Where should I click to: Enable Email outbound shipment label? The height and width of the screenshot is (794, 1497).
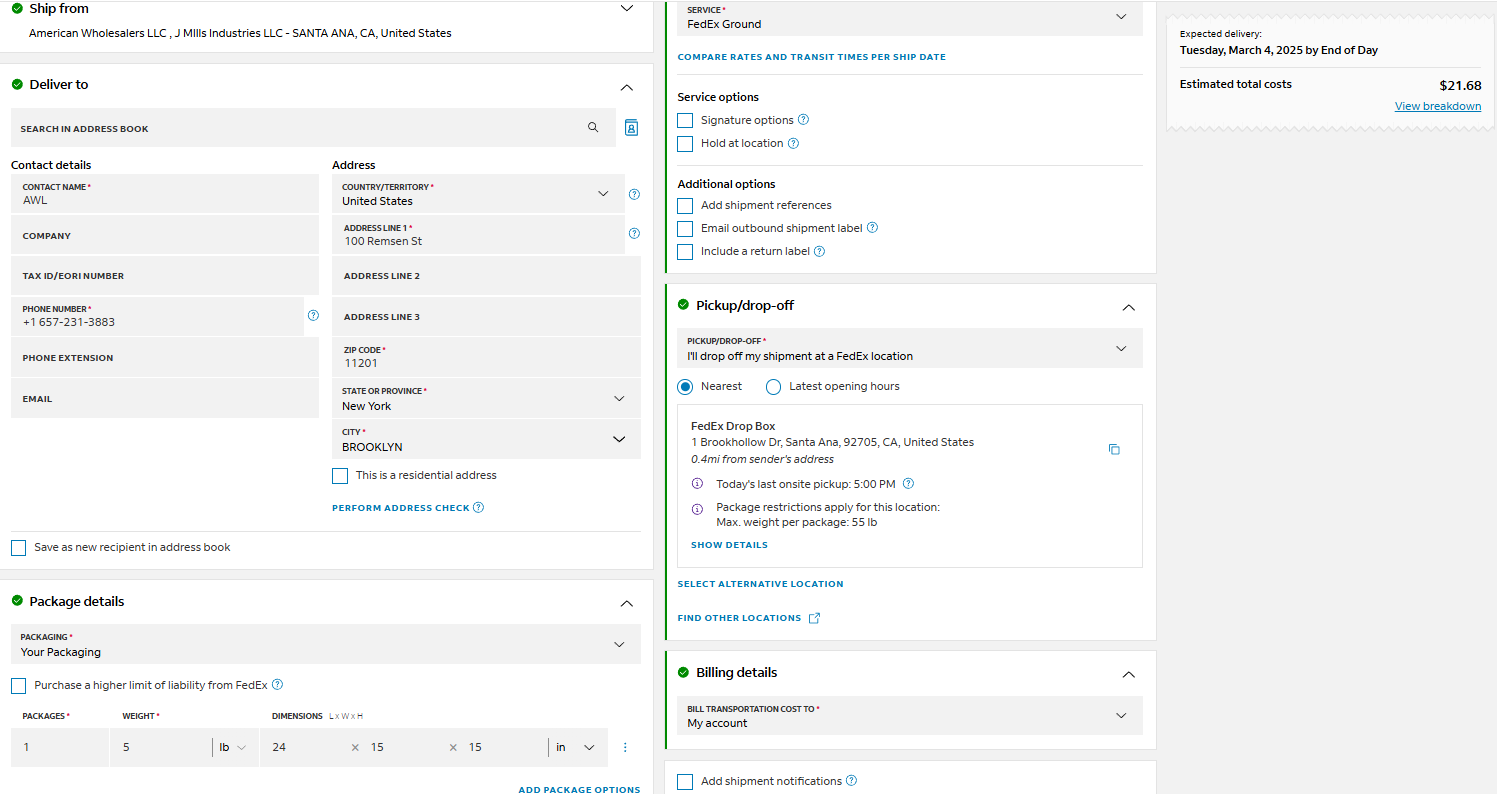(x=685, y=229)
